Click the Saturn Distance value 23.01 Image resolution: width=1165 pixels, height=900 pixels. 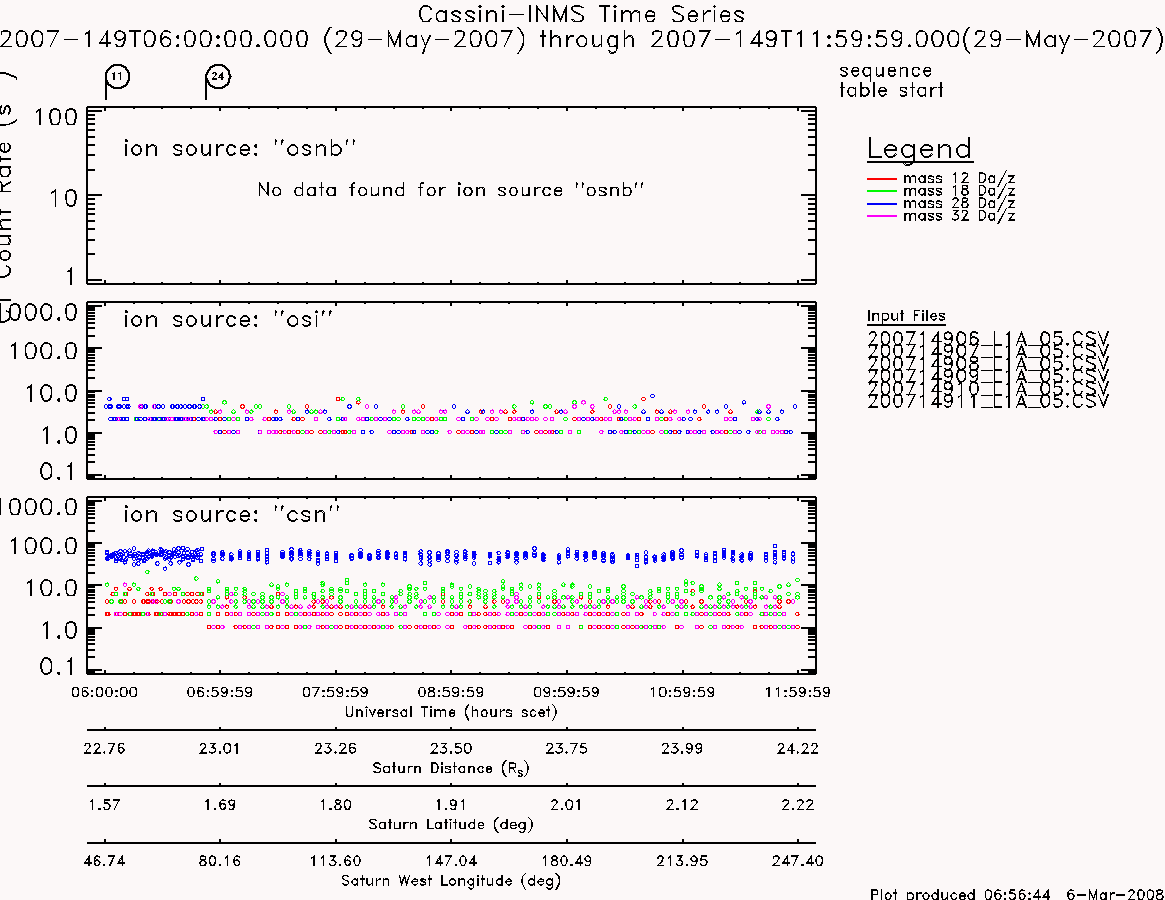pyautogui.click(x=219, y=748)
